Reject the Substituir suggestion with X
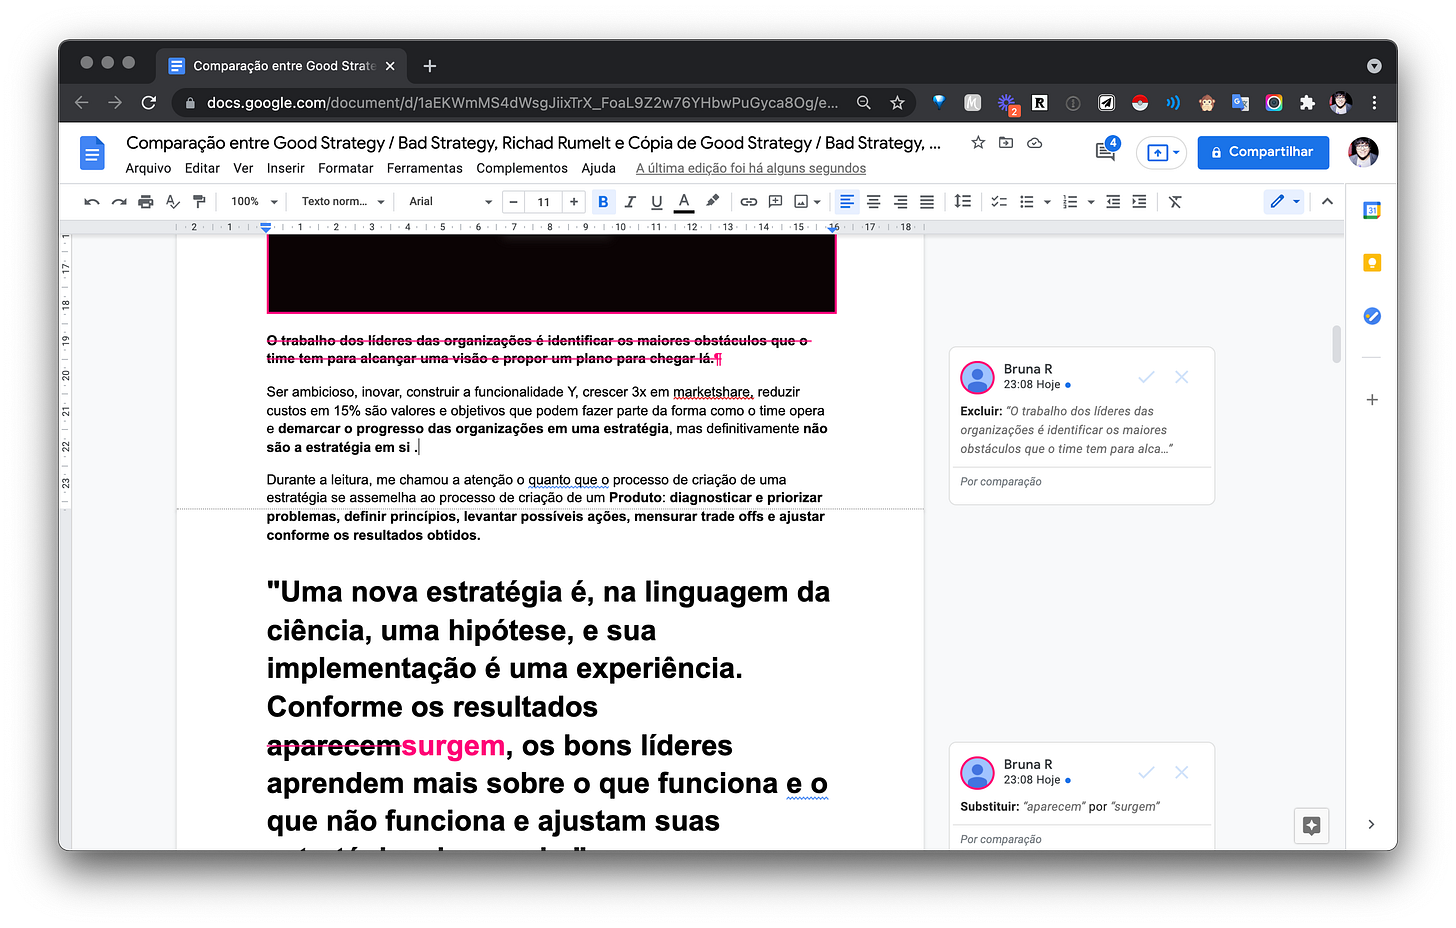This screenshot has width=1456, height=928. [x=1181, y=772]
